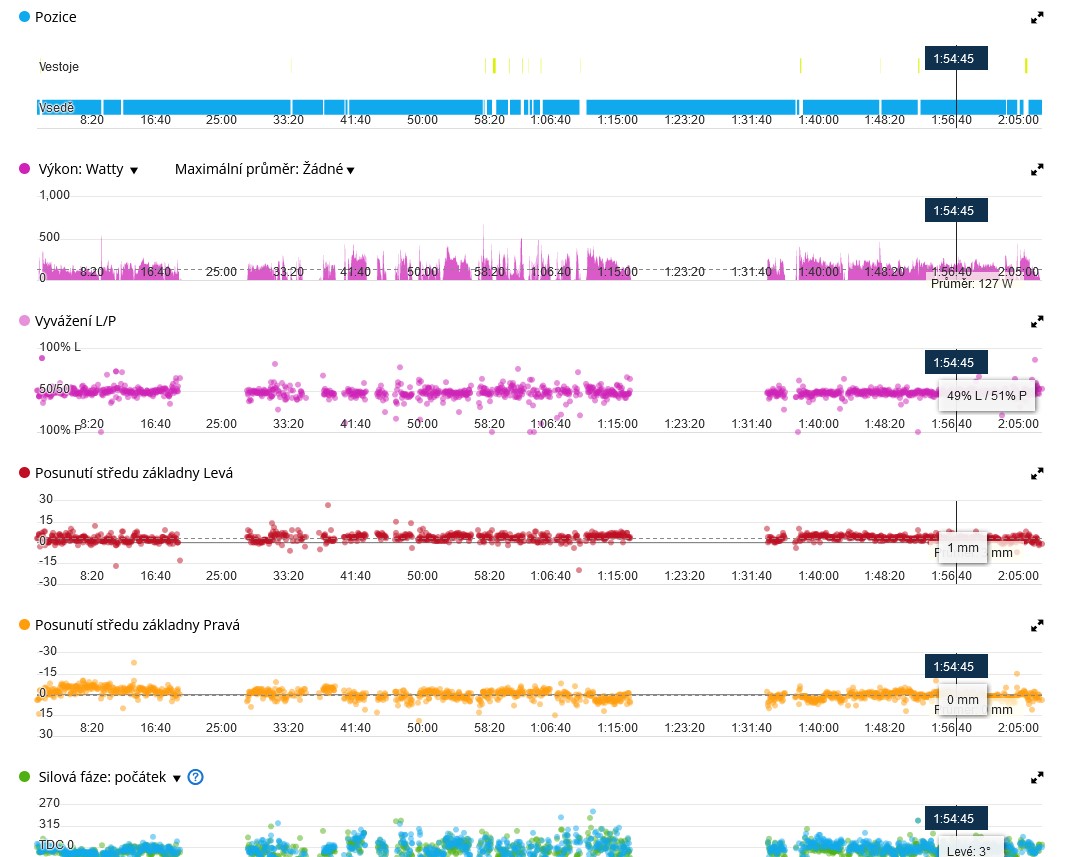Click the red Posunutí Levá color dot
Image resolution: width=1065 pixels, height=857 pixels.
tap(25, 473)
